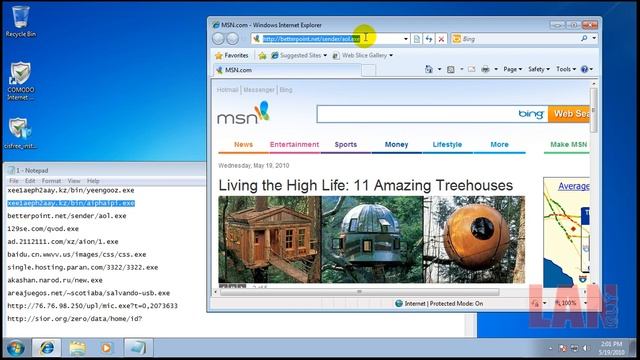
Task: Expand the Help button dropdown arrow
Action: 591,69
